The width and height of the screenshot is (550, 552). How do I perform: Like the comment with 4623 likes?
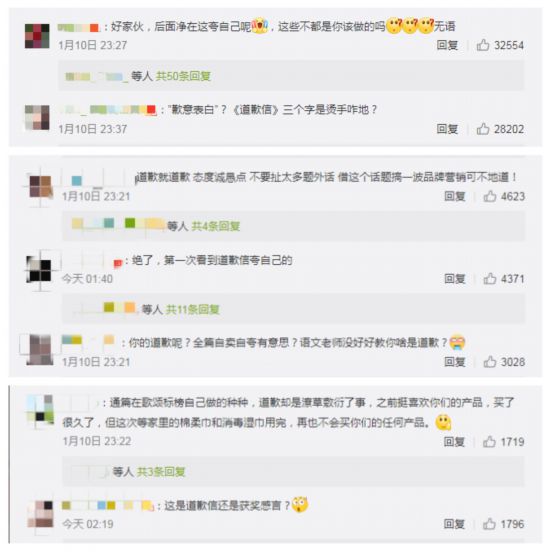[490, 196]
